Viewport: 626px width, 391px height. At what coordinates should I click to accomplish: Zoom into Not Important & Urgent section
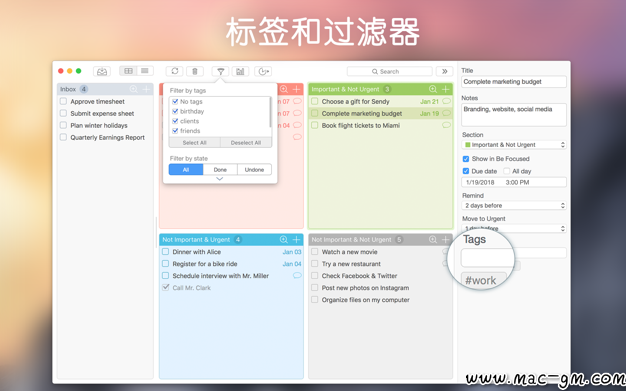click(x=283, y=240)
